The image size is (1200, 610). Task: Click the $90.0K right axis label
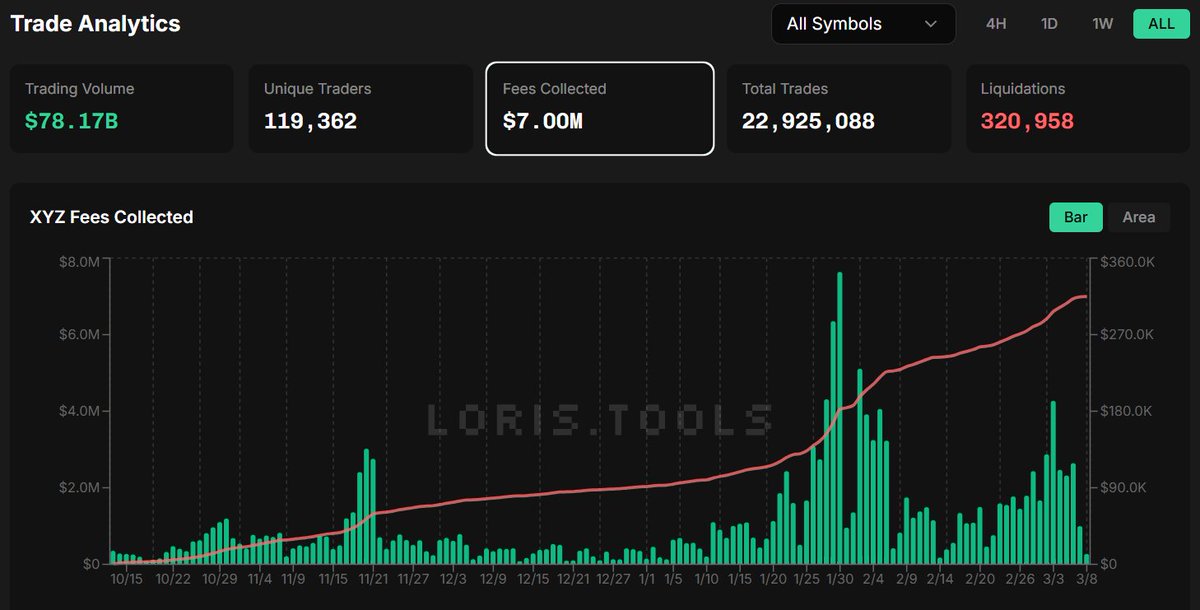(1124, 488)
